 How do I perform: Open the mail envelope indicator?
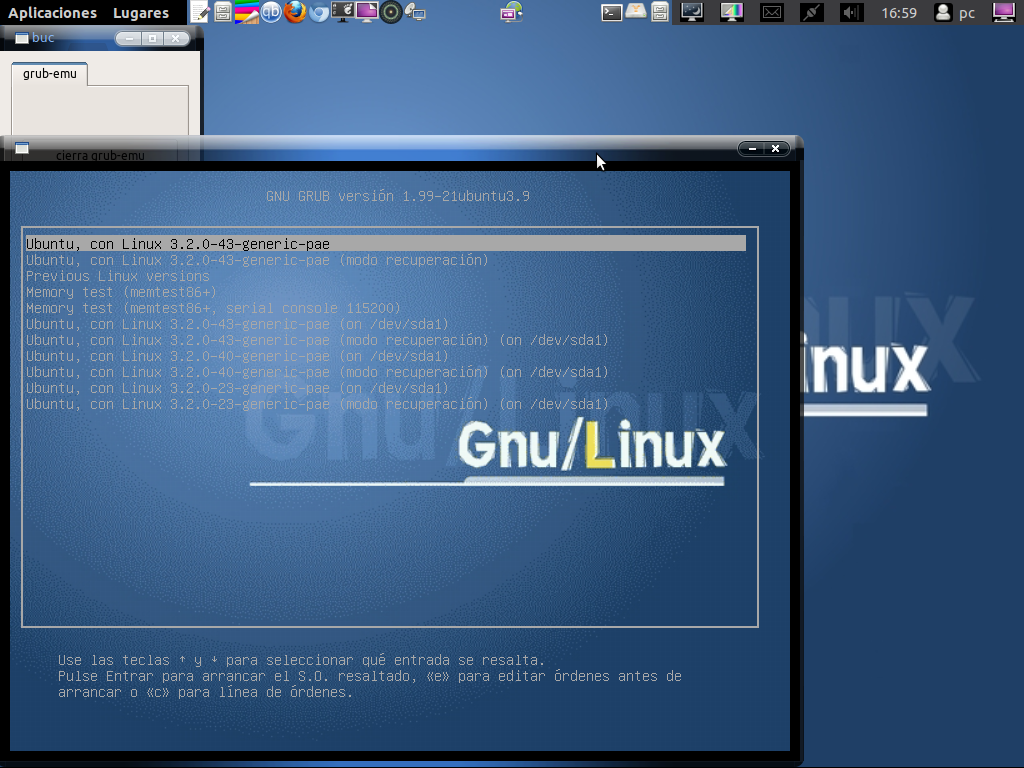772,12
